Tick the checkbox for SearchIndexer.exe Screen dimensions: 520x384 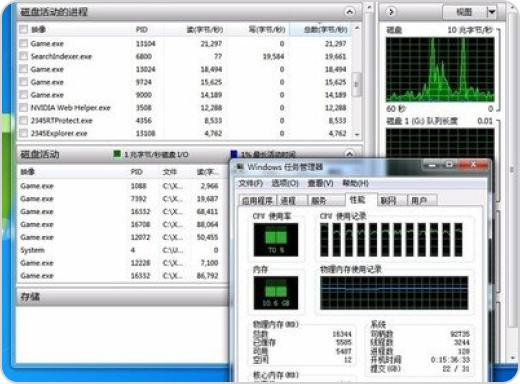coord(23,56)
